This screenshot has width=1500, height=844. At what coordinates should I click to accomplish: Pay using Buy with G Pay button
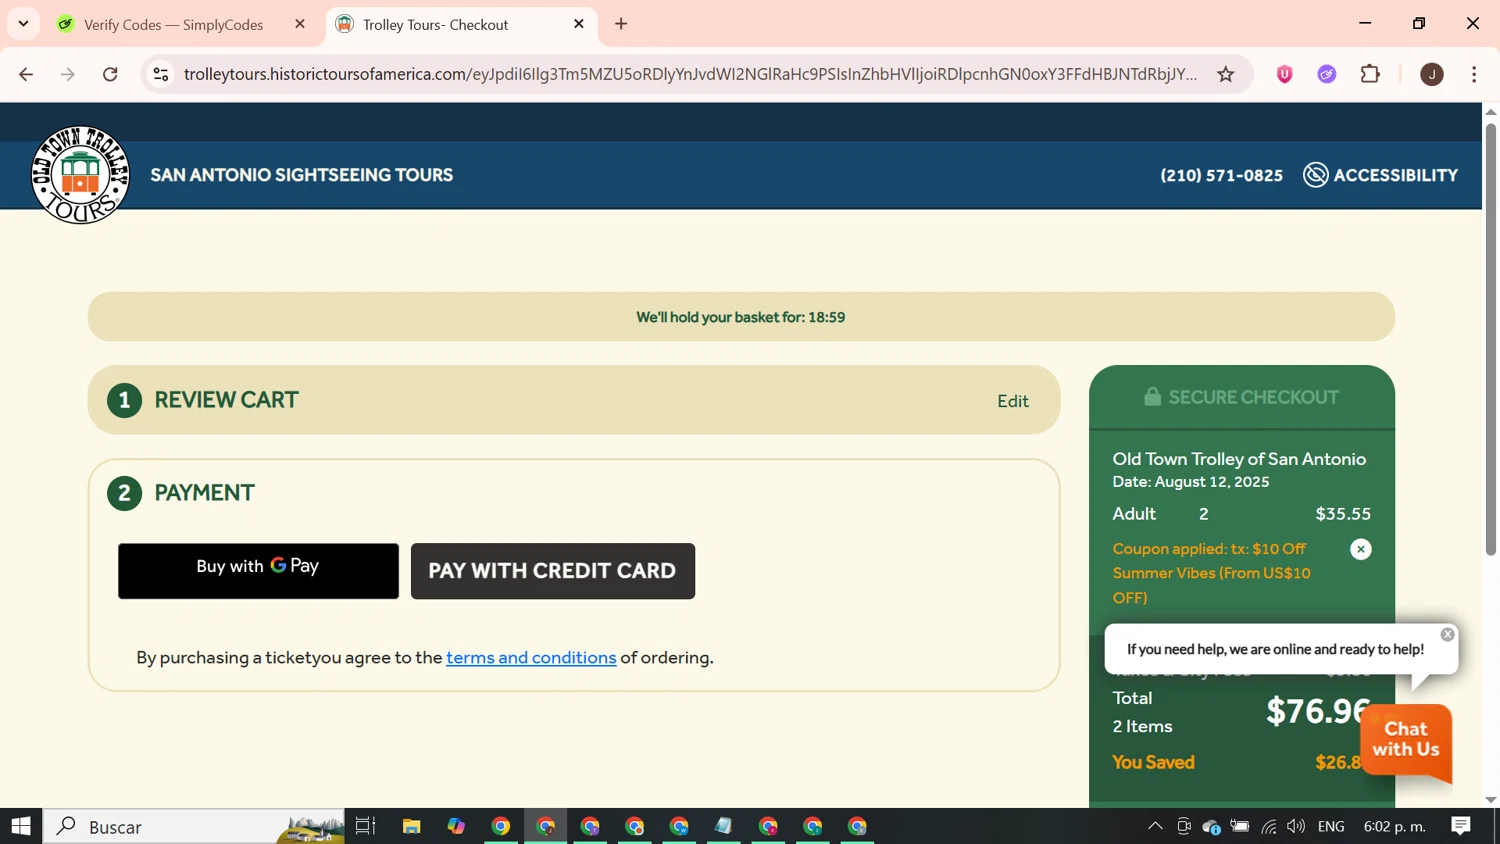point(258,571)
